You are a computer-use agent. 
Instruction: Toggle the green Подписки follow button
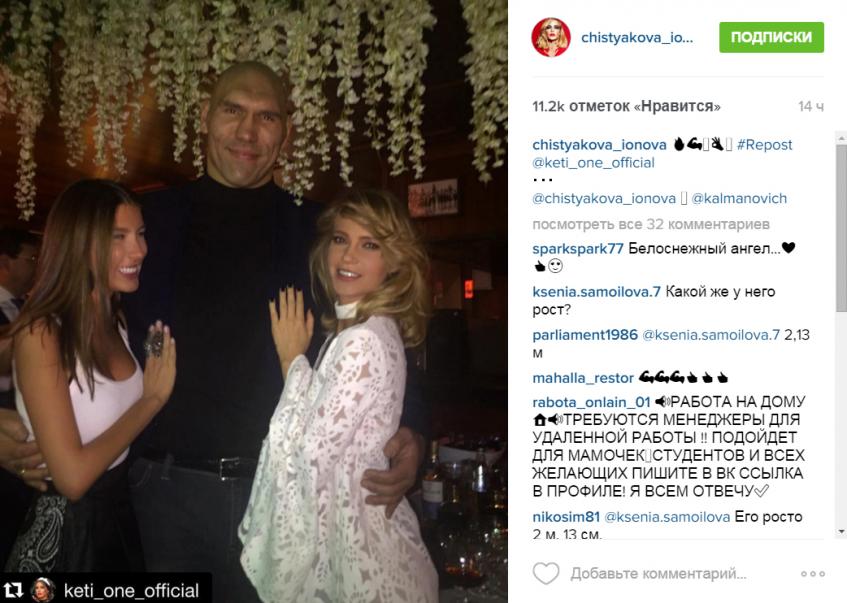771,37
